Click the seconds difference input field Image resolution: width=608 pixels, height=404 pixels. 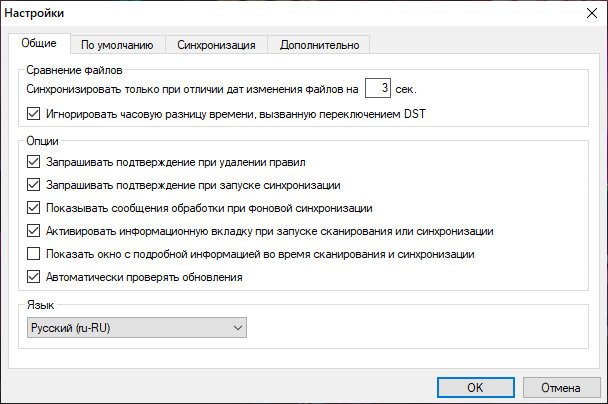coord(377,89)
